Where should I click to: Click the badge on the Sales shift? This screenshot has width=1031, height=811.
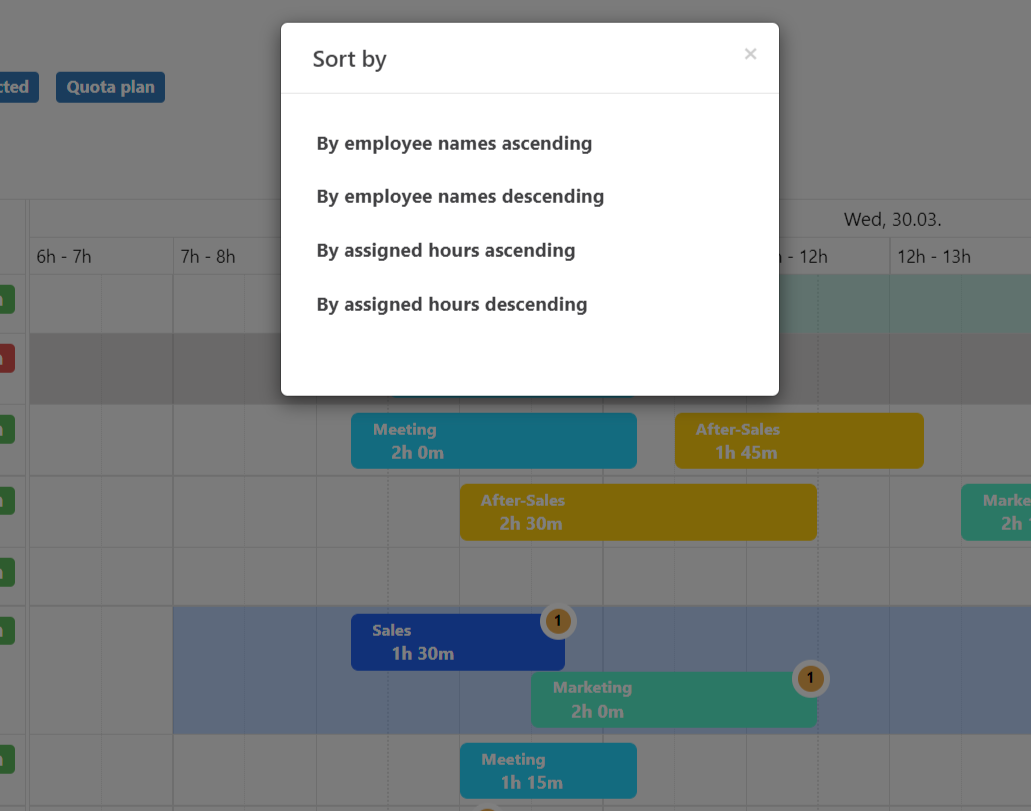pos(558,621)
